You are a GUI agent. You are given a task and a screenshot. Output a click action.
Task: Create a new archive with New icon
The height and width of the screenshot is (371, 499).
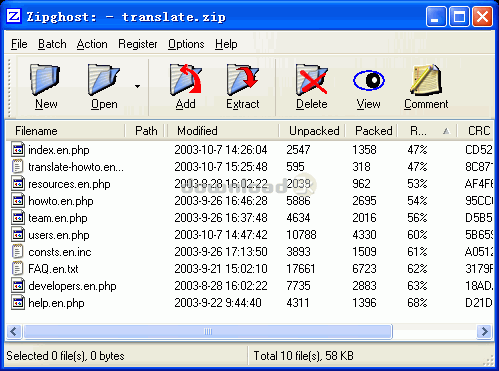point(46,80)
